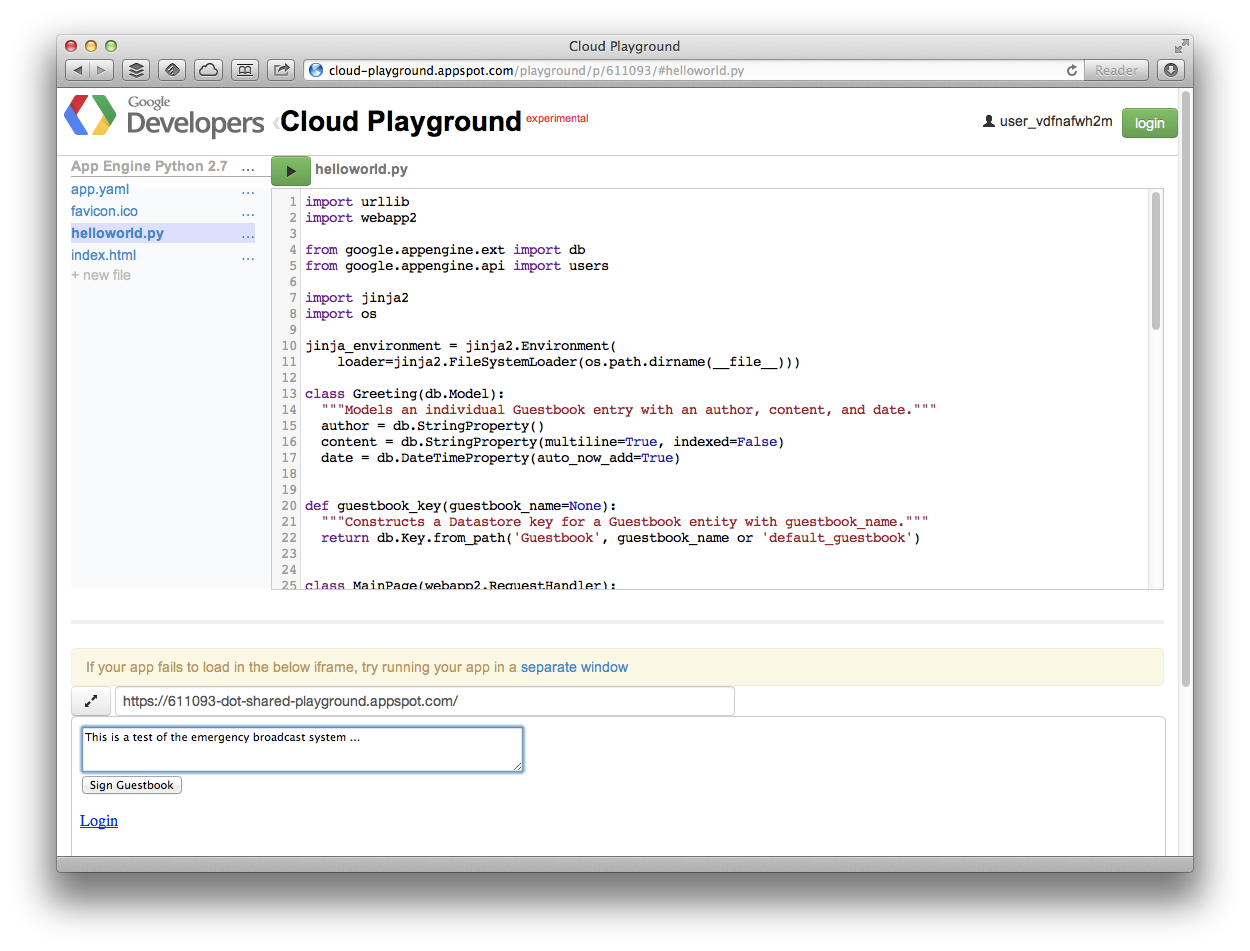Open the options menu for app.yaml
The width and height of the screenshot is (1250, 951).
[x=248, y=189]
